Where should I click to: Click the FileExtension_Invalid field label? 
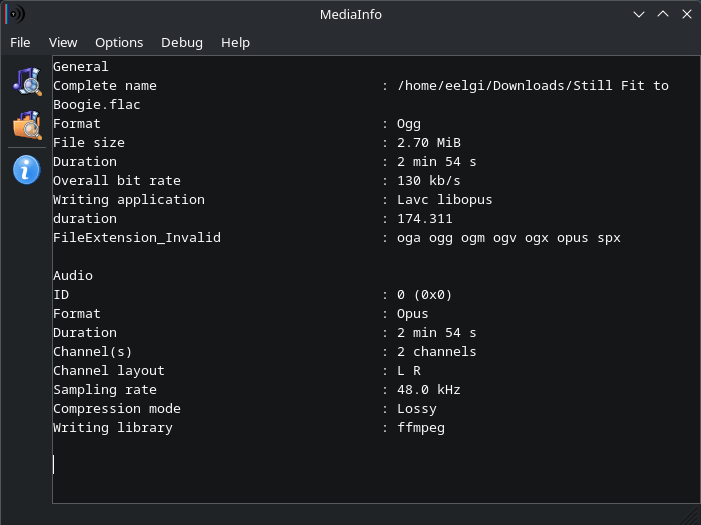(137, 237)
